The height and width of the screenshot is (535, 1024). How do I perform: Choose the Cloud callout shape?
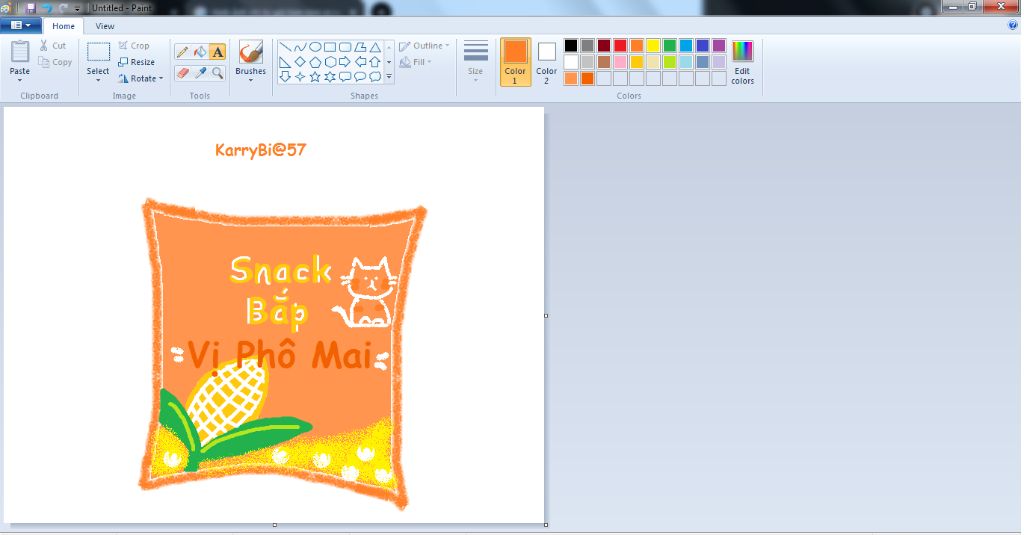coord(375,76)
